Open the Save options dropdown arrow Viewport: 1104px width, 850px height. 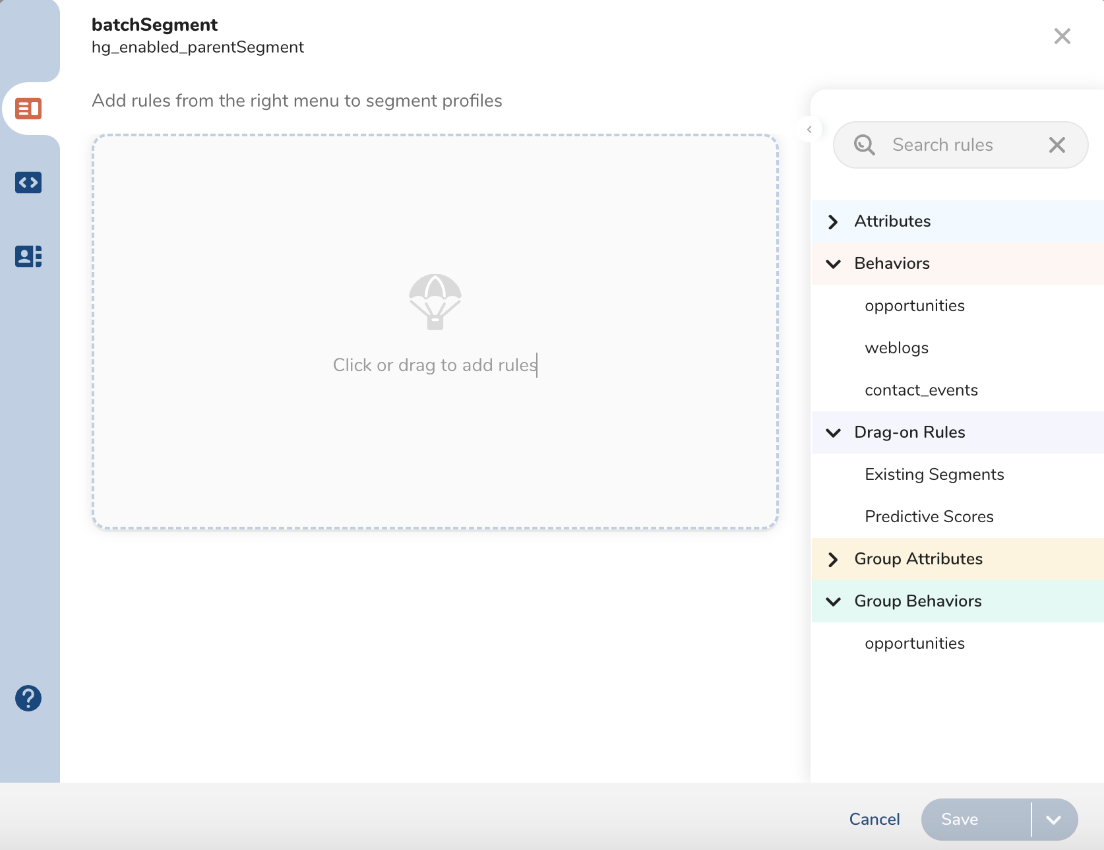[1053, 820]
